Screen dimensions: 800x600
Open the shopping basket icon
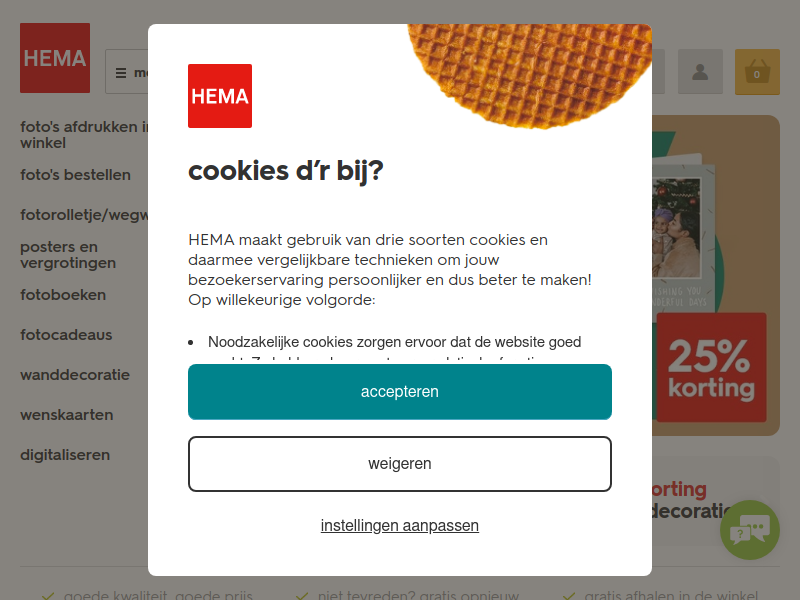[x=757, y=72]
